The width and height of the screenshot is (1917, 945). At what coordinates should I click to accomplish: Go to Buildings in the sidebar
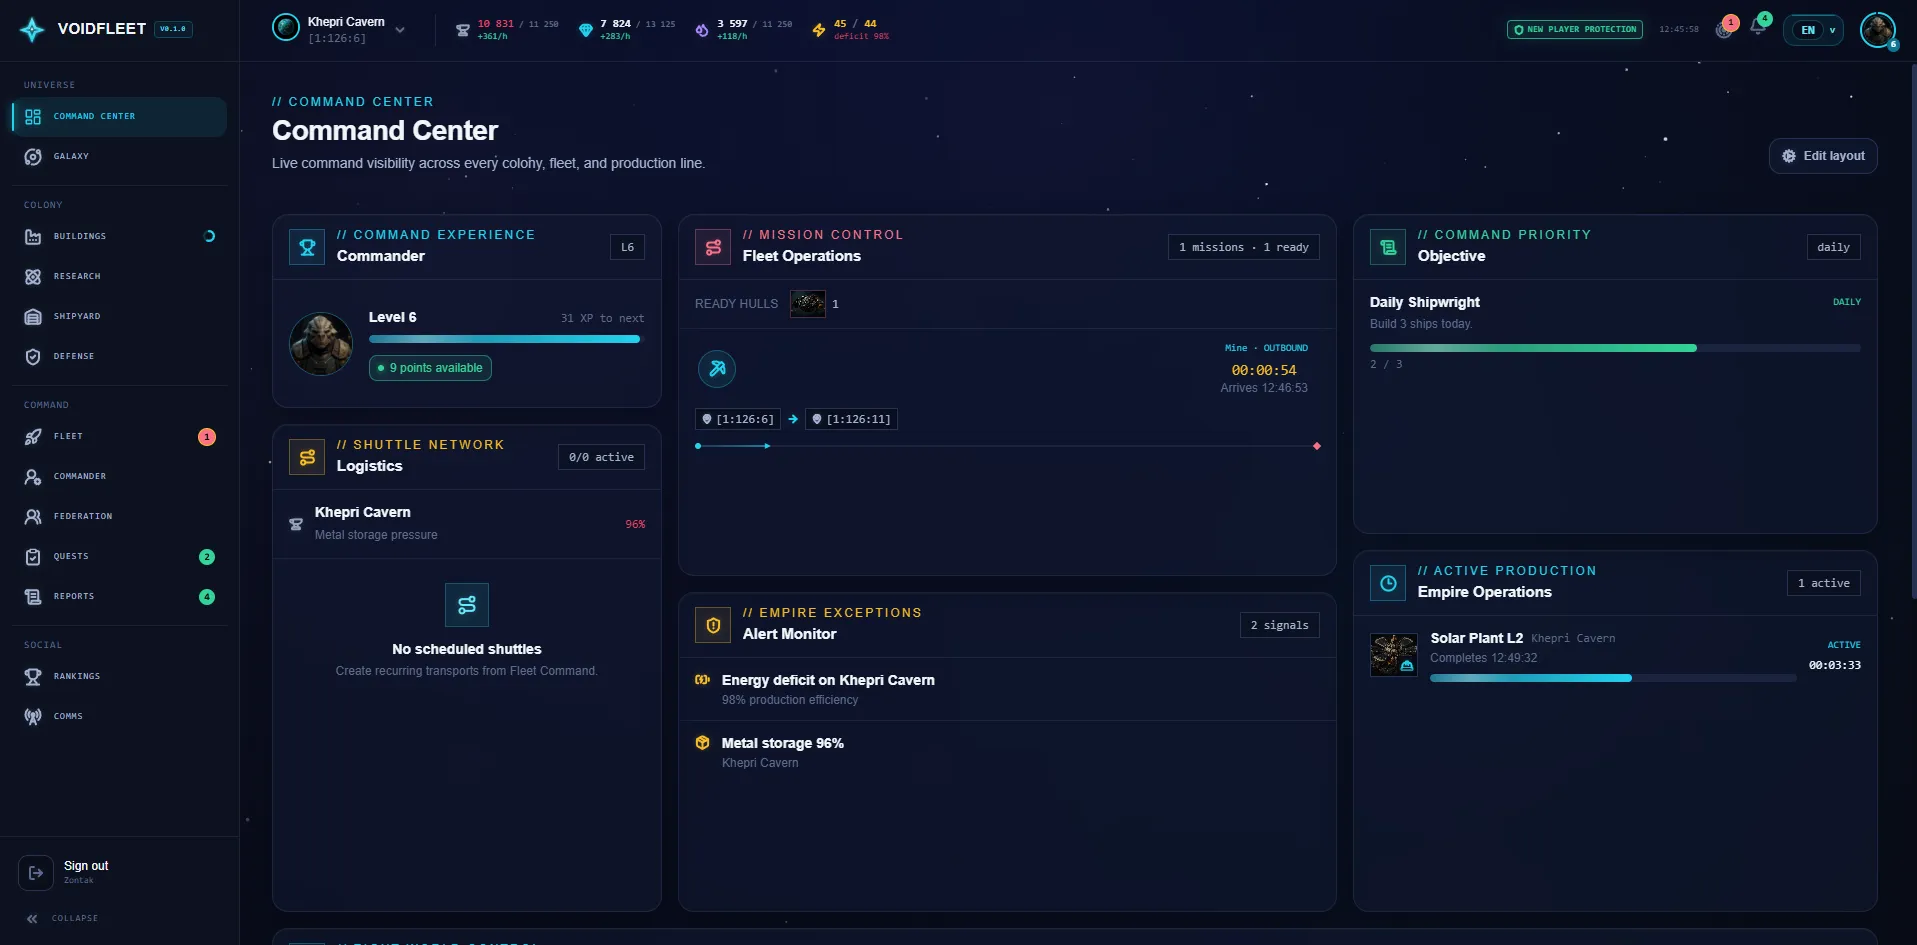point(119,237)
